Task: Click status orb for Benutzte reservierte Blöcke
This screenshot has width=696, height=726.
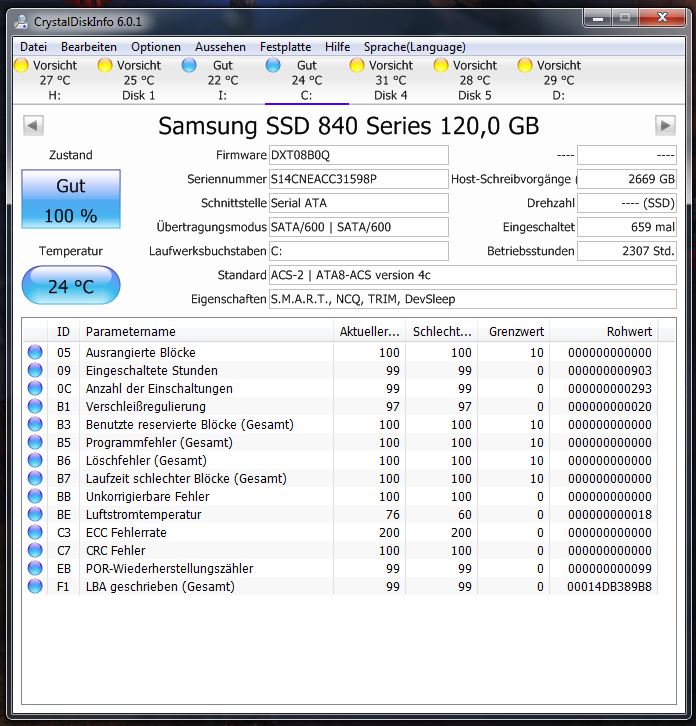Action: pos(35,425)
